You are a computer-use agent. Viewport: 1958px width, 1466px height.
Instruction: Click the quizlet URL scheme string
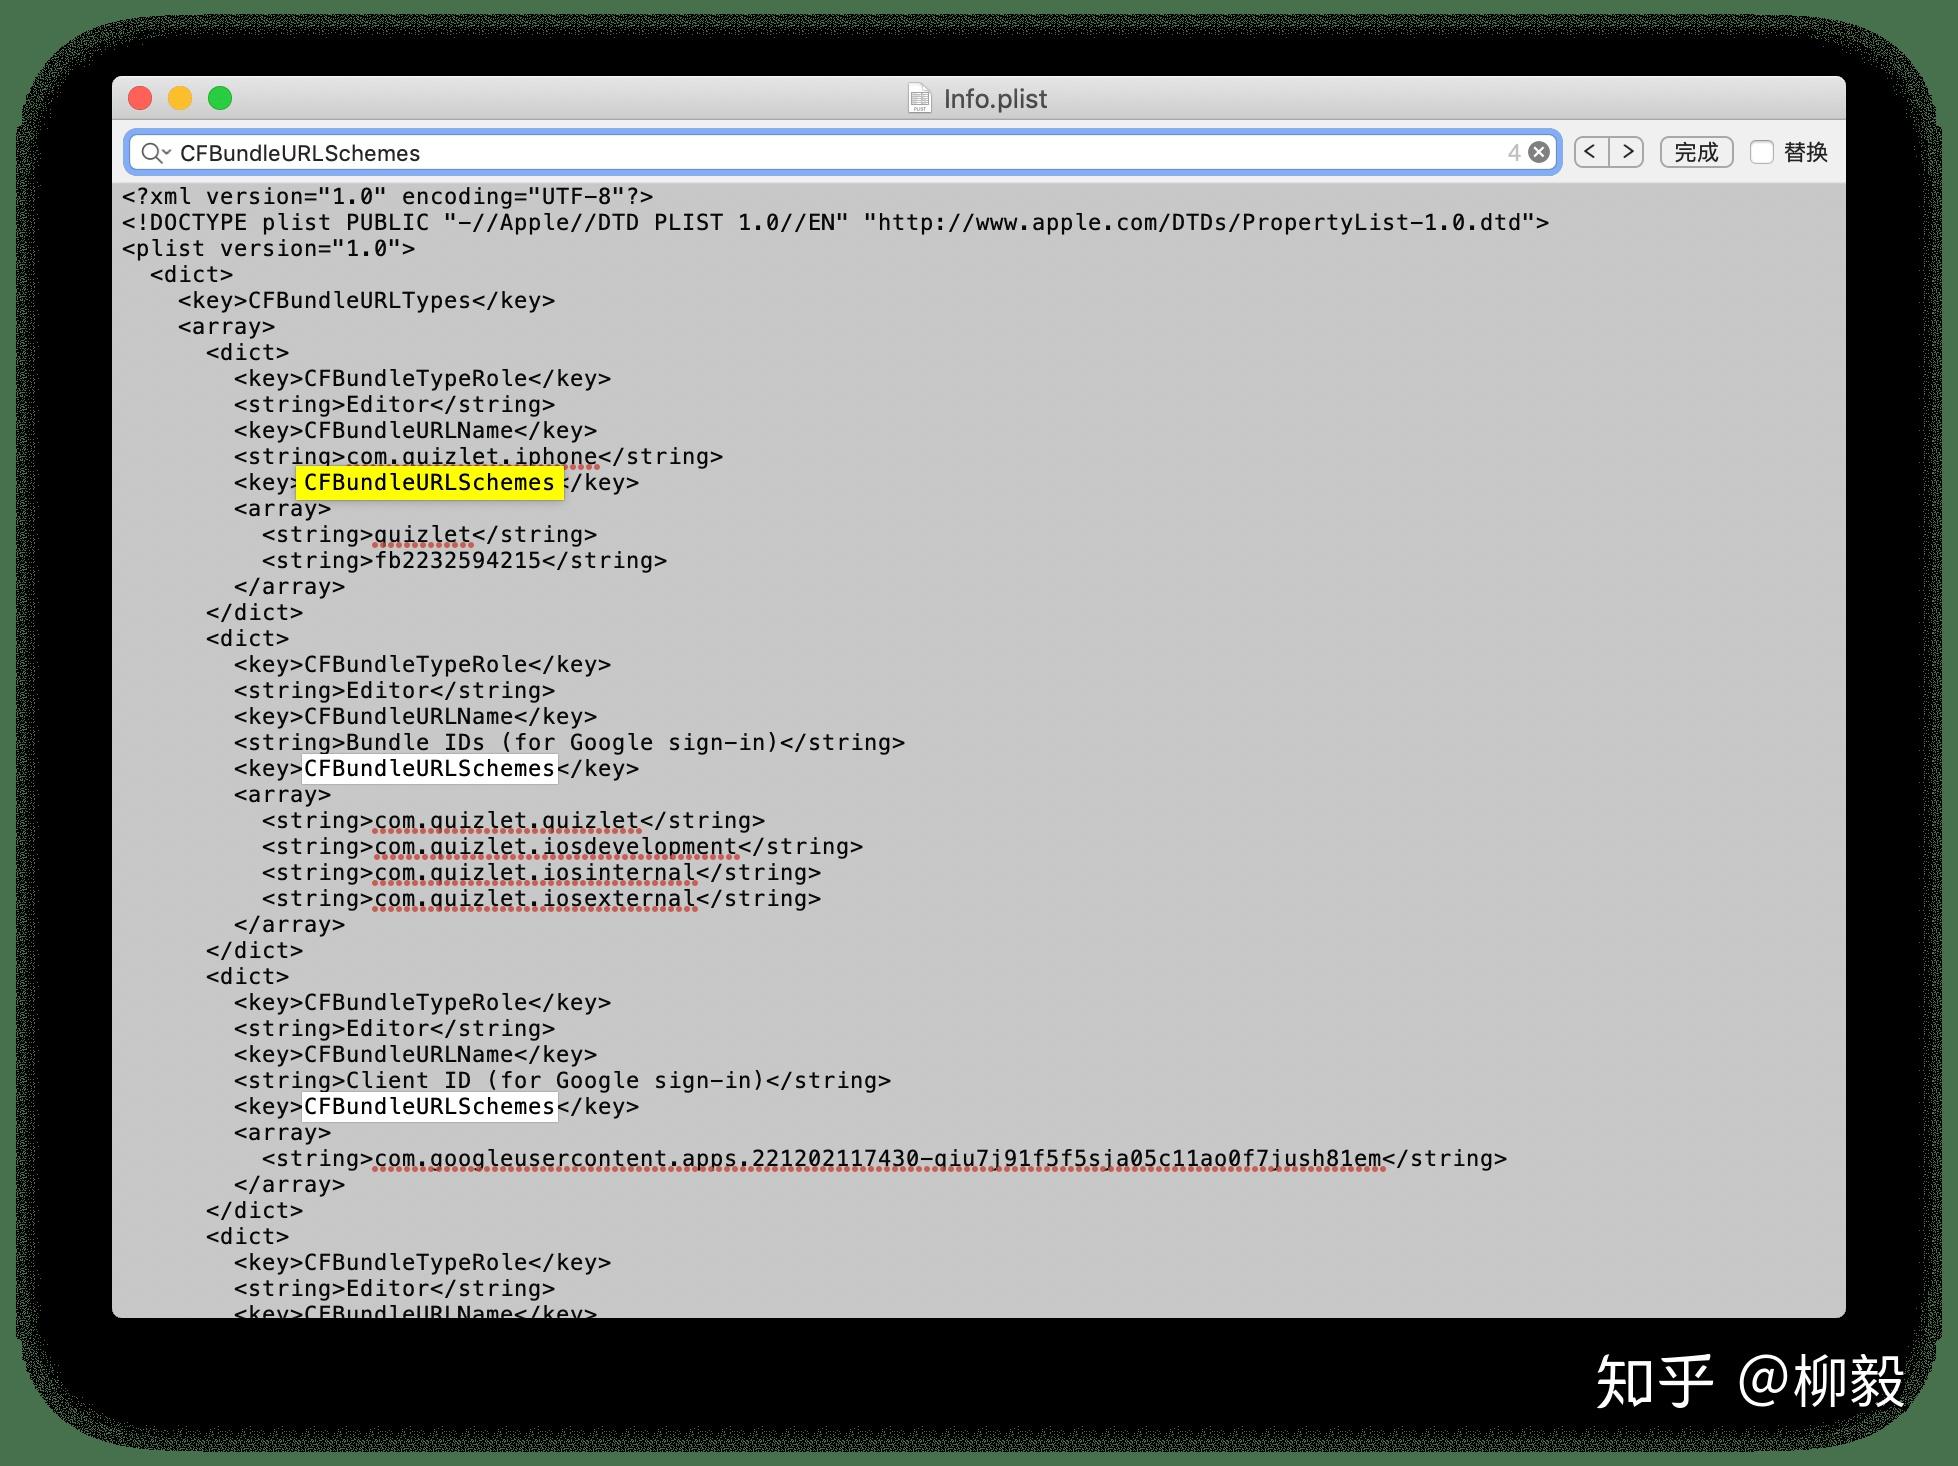[421, 534]
